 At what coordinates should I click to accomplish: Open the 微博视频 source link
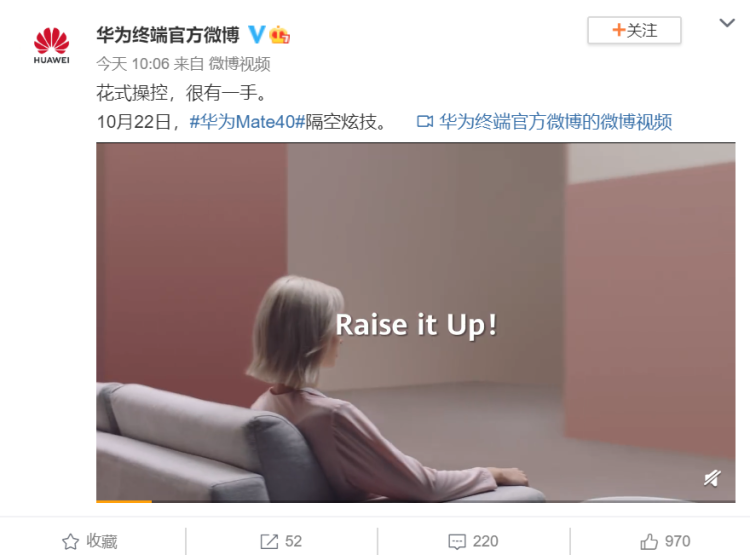pyautogui.click(x=239, y=64)
